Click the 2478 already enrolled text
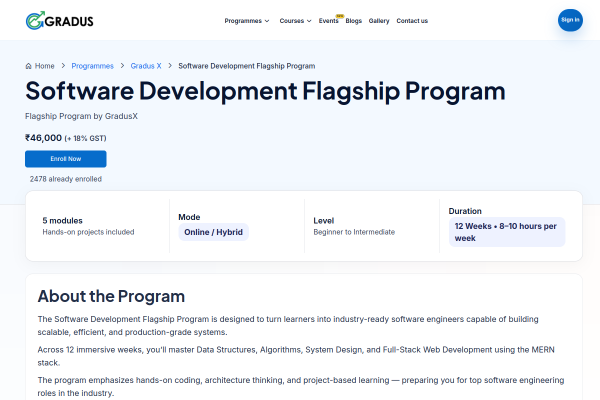This screenshot has height=400, width=600. coord(65,179)
